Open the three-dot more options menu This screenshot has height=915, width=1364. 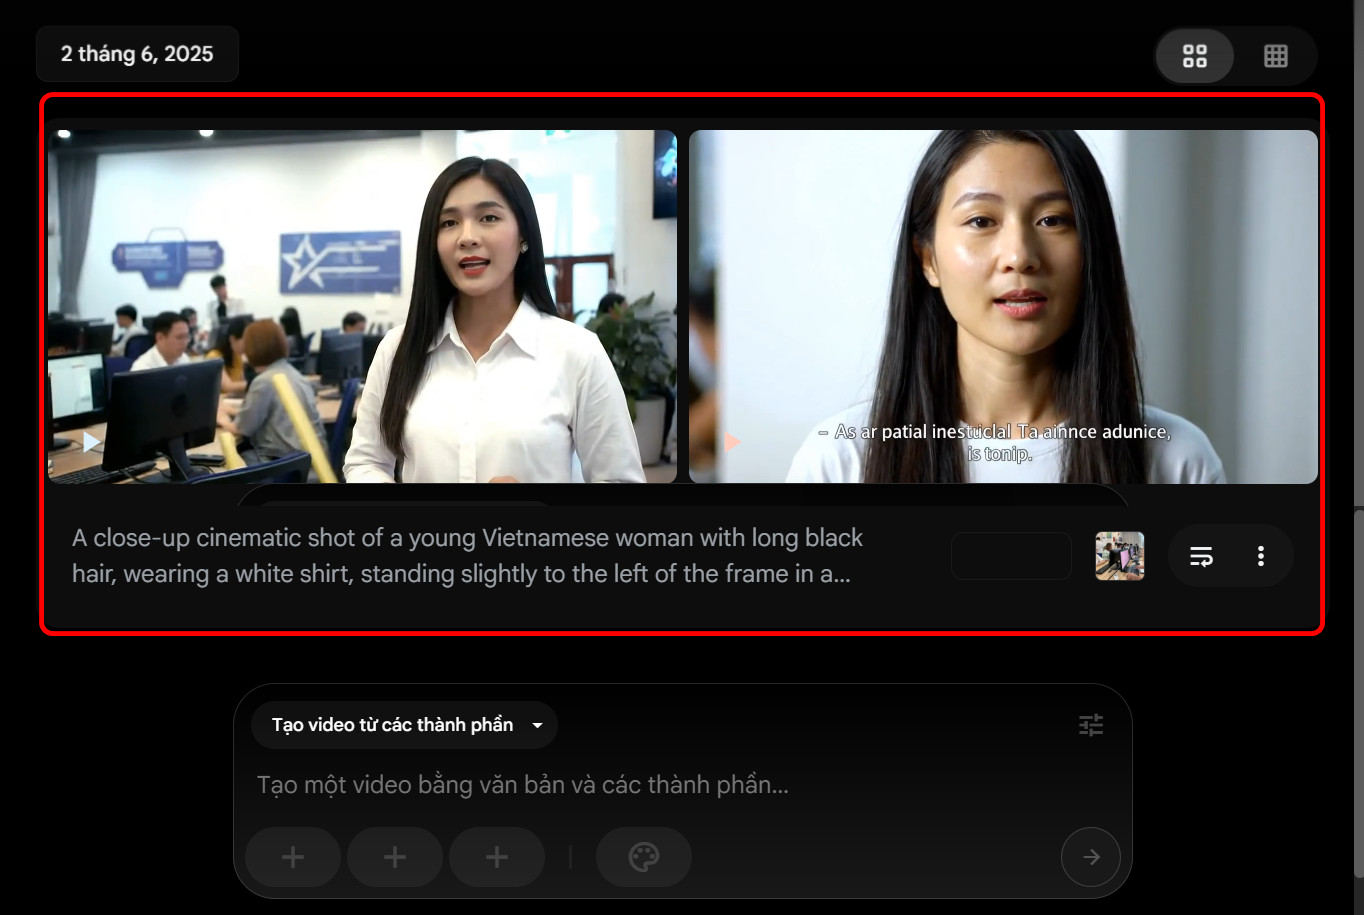(1260, 556)
